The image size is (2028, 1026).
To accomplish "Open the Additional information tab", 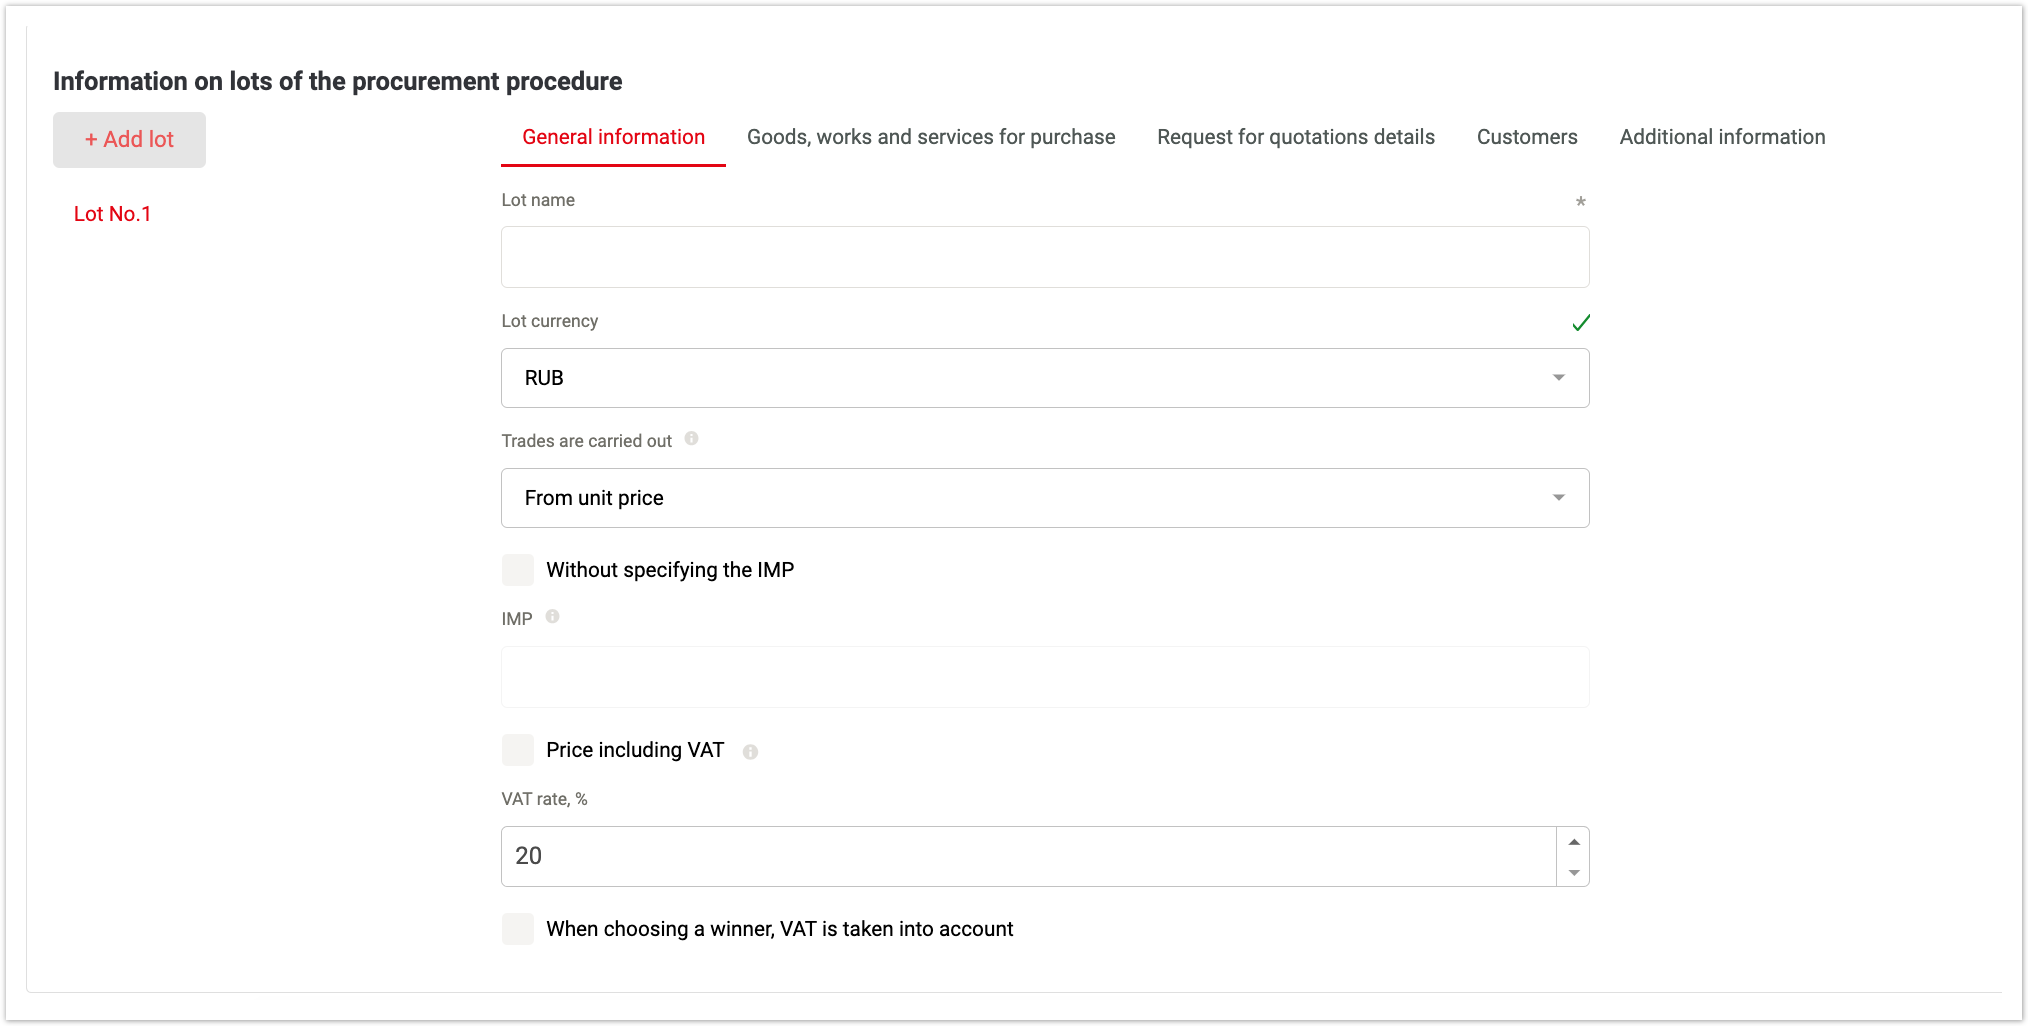I will [x=1722, y=138].
